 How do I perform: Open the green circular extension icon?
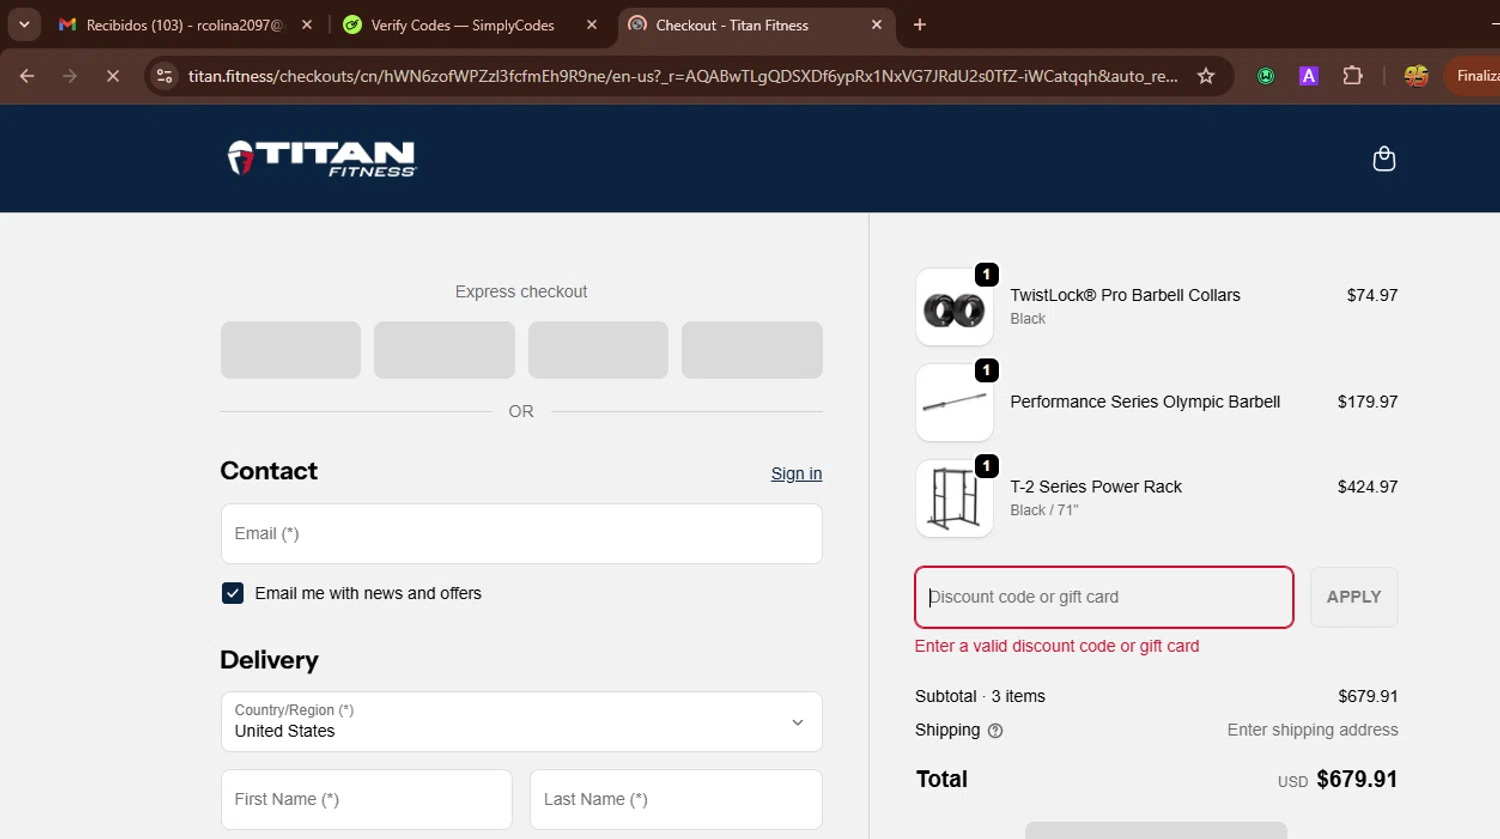[1266, 76]
